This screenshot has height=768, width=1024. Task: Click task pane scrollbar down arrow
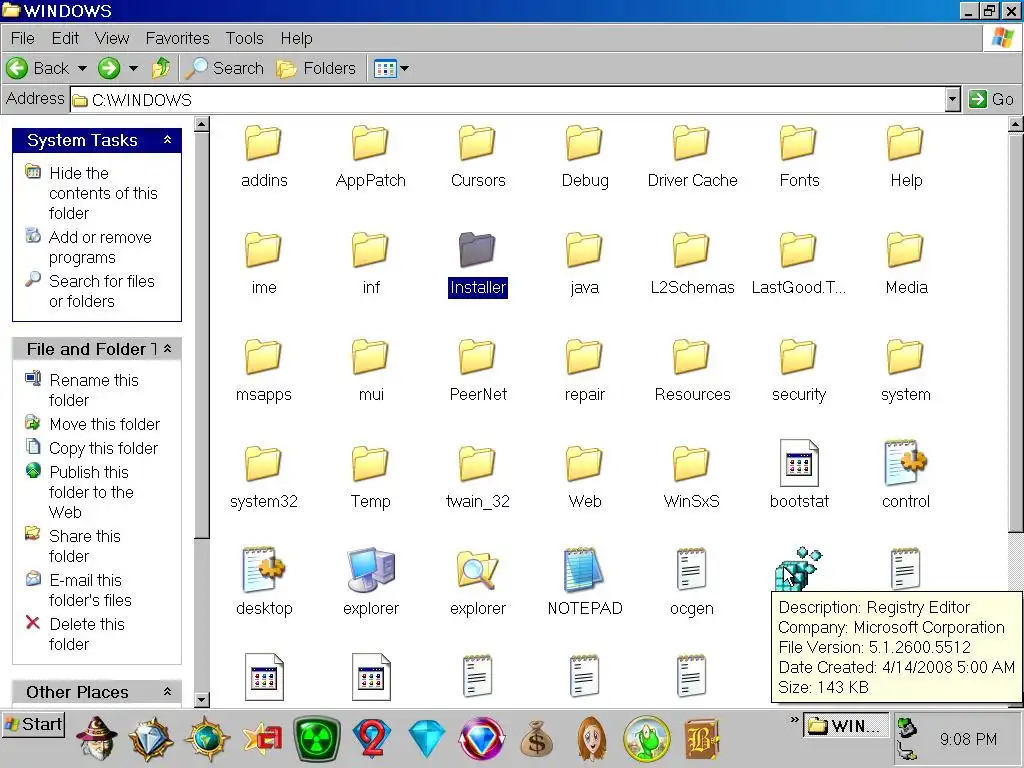(201, 699)
